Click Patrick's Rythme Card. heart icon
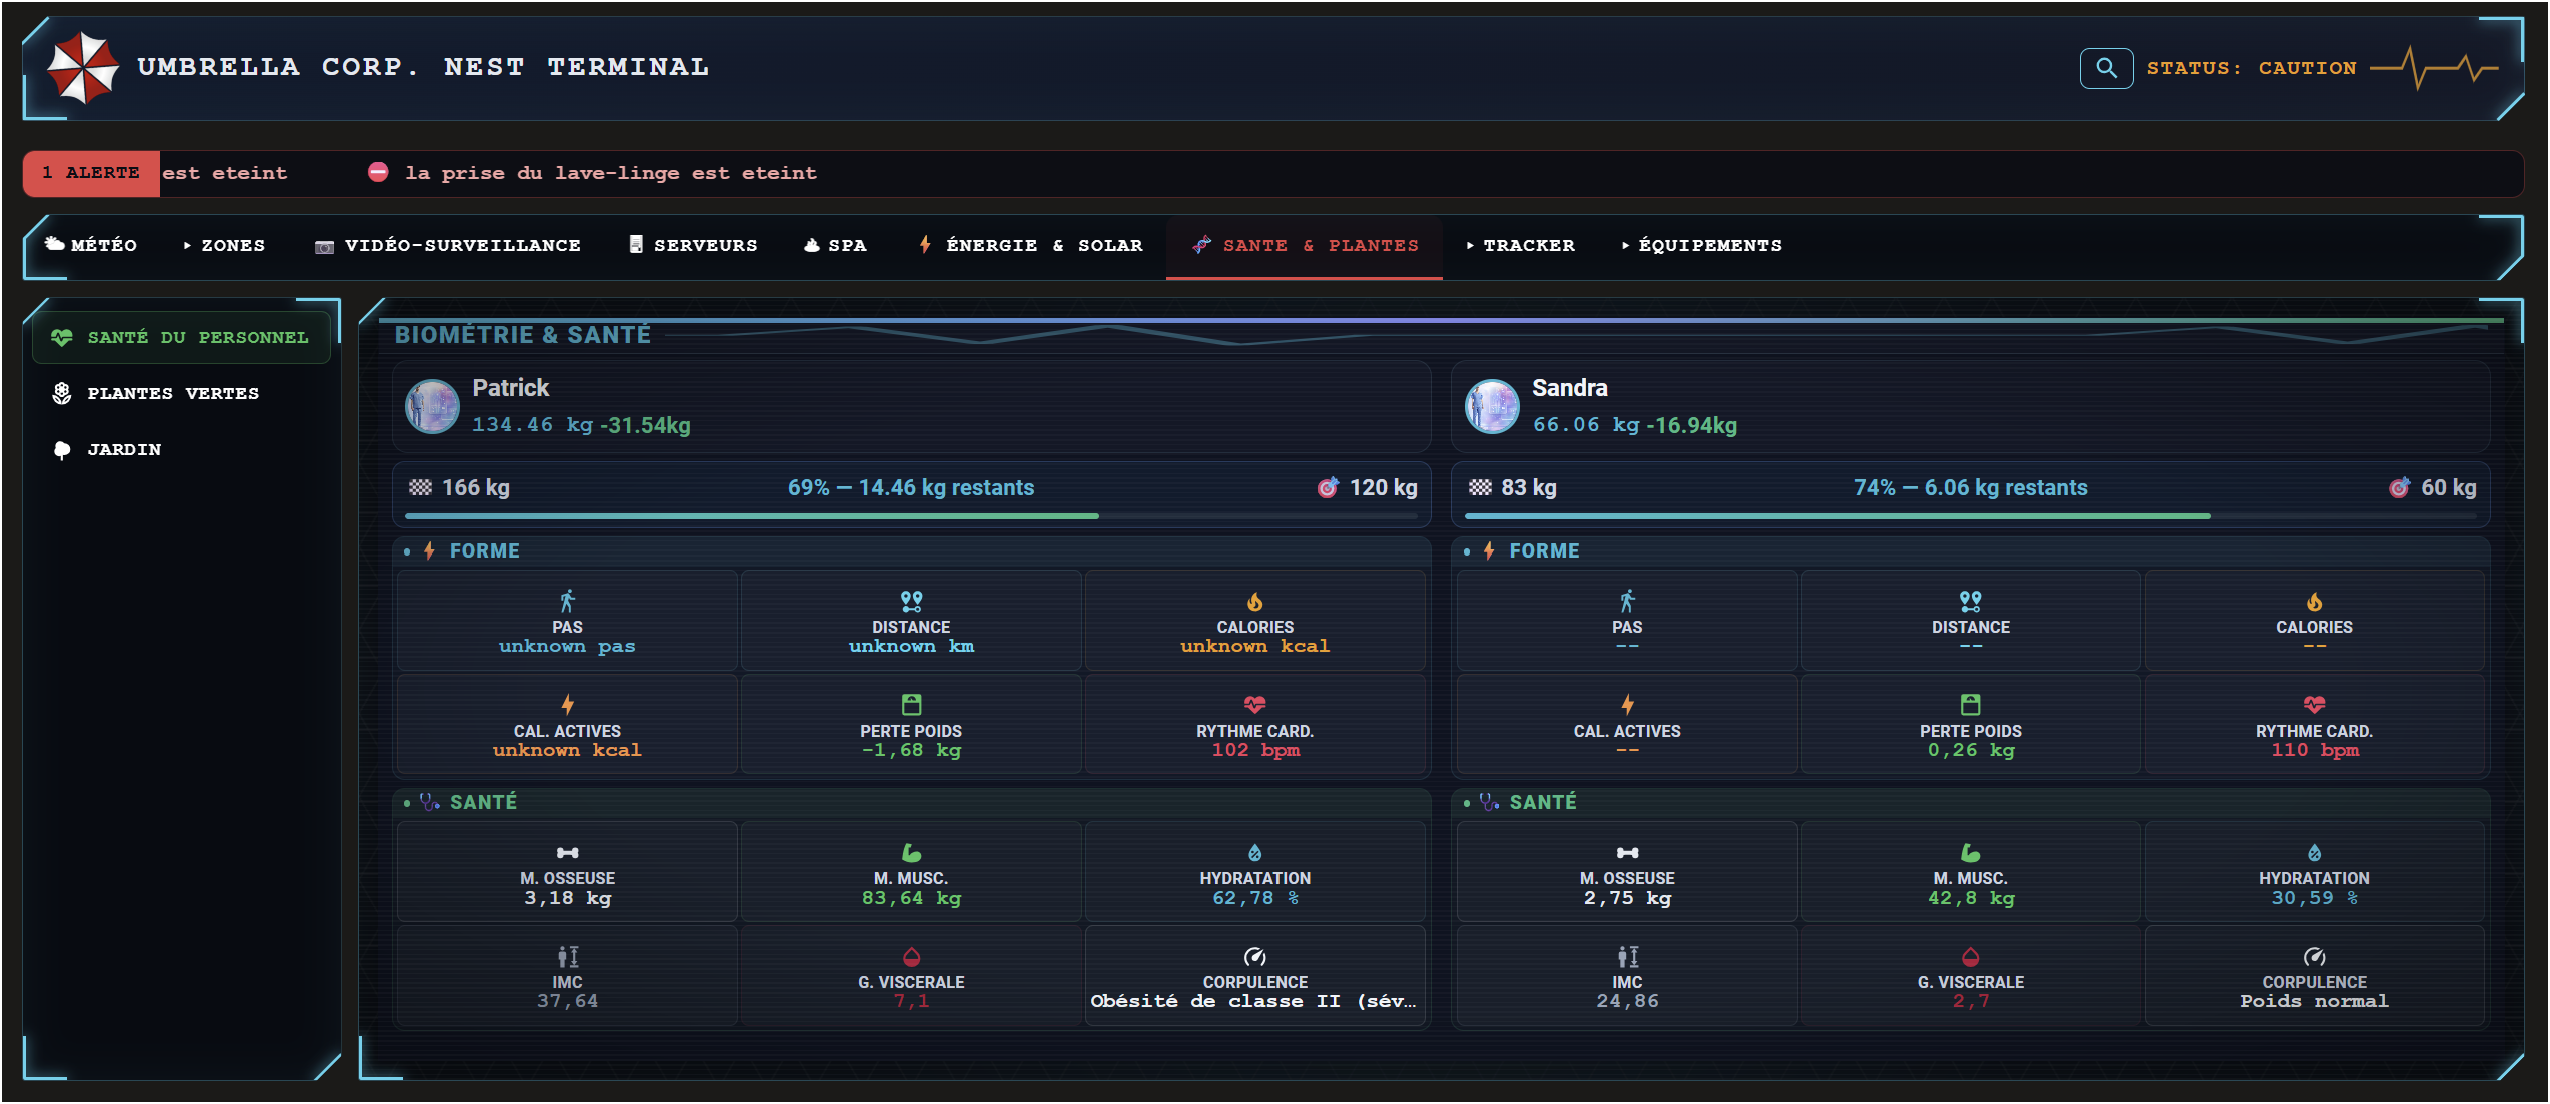Image resolution: width=2550 pixels, height=1104 pixels. click(x=1255, y=705)
